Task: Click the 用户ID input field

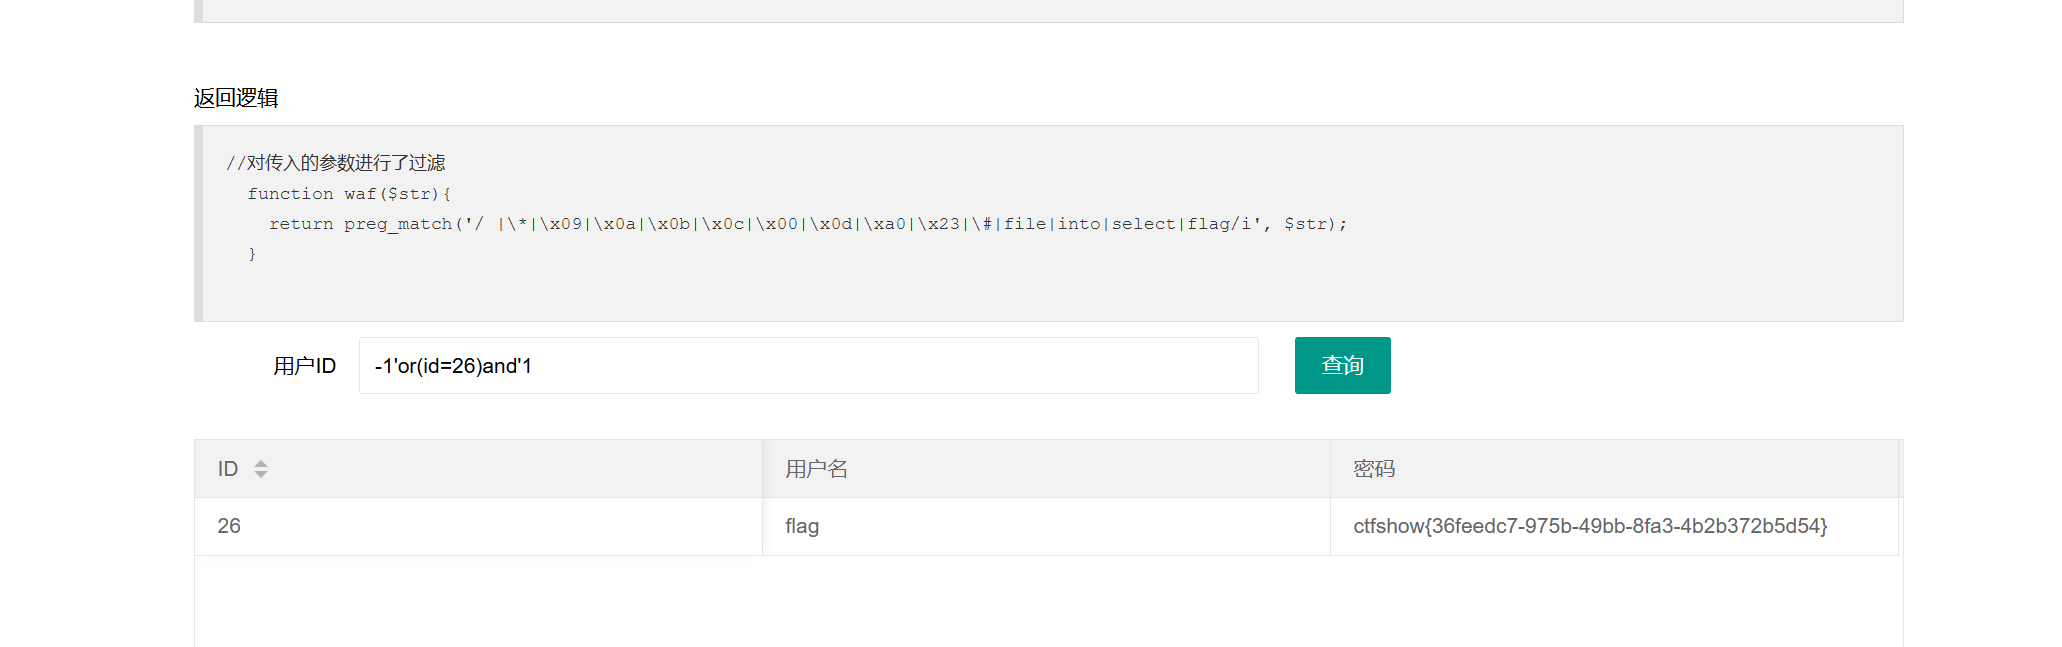Action: [x=808, y=365]
